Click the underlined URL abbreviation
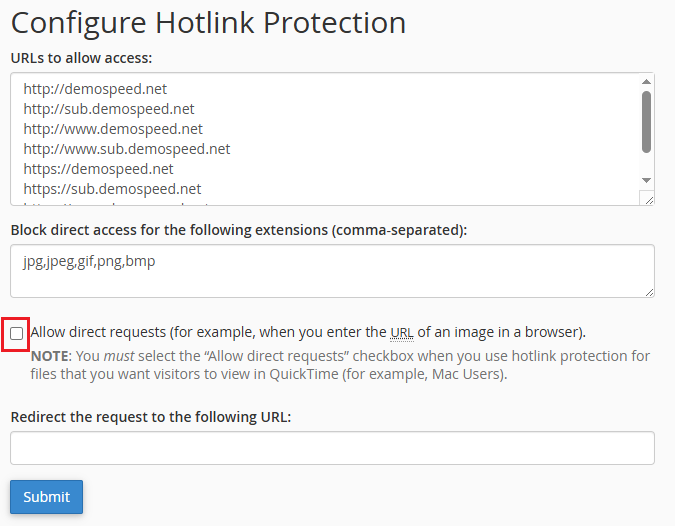This screenshot has width=675, height=526. coord(402,332)
